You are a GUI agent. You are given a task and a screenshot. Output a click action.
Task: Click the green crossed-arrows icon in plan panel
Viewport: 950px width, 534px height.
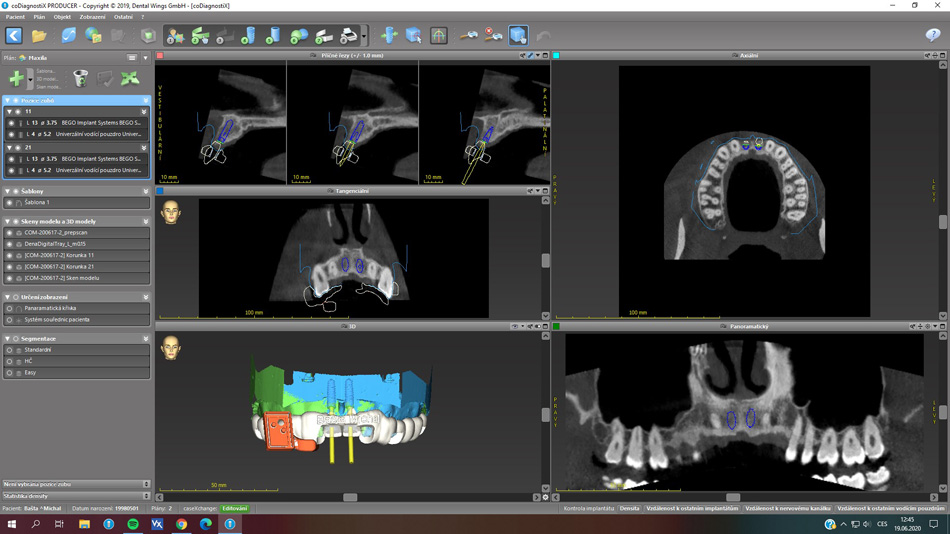pyautogui.click(x=130, y=78)
